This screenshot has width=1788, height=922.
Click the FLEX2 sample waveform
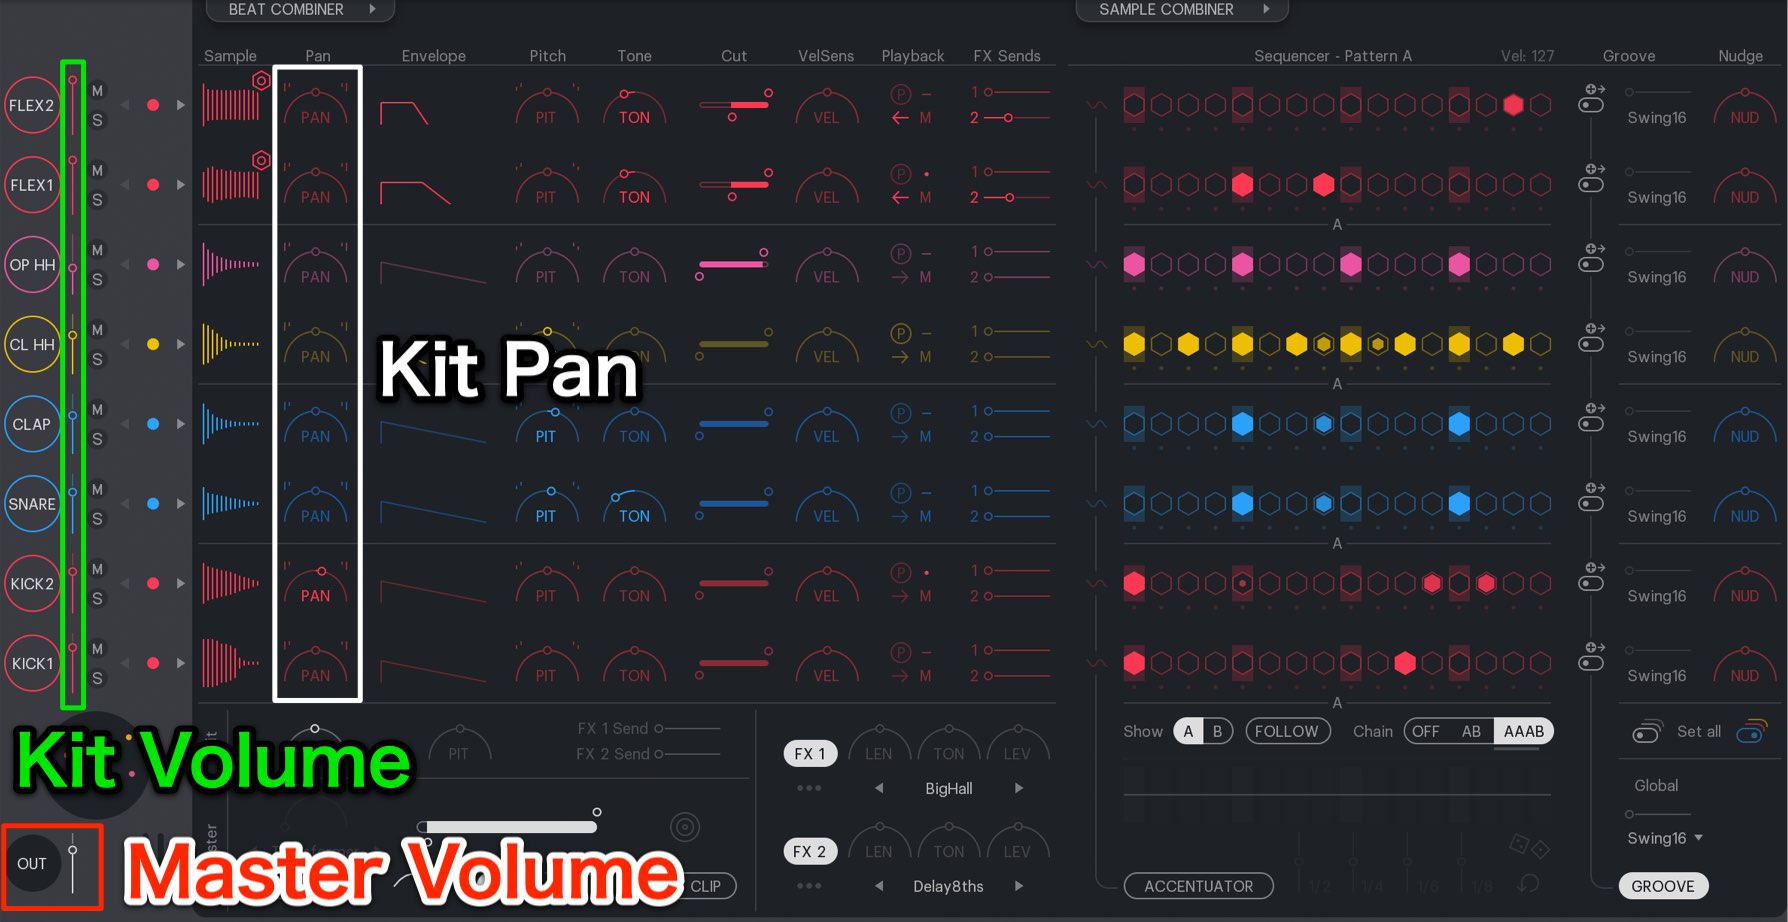point(231,104)
